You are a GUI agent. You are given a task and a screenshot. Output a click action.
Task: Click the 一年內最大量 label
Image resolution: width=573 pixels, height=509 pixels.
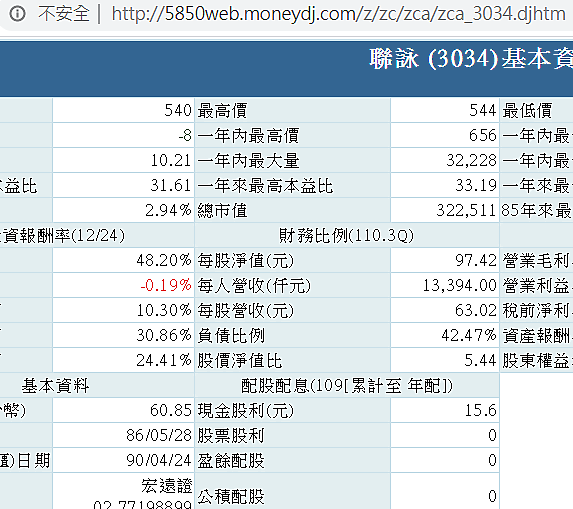248,161
